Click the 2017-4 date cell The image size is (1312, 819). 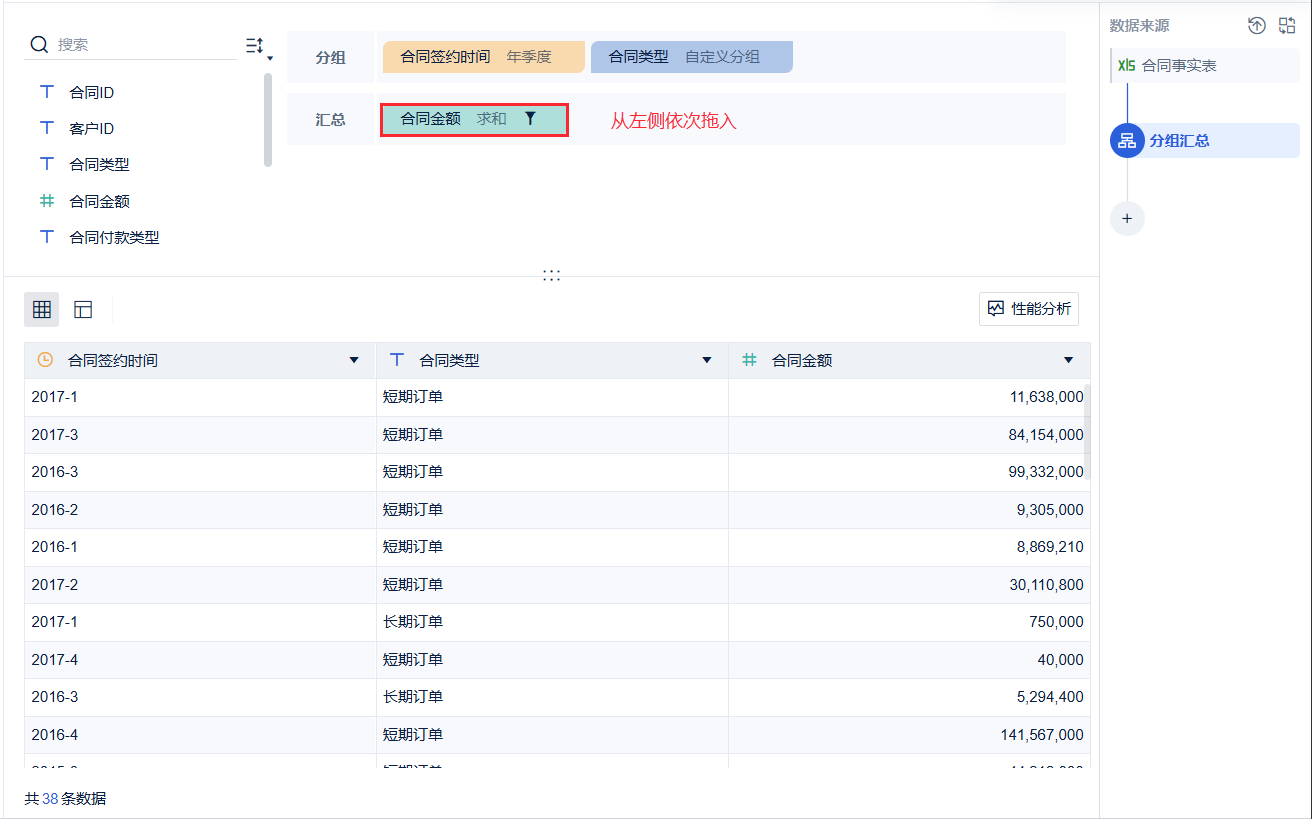click(x=200, y=660)
